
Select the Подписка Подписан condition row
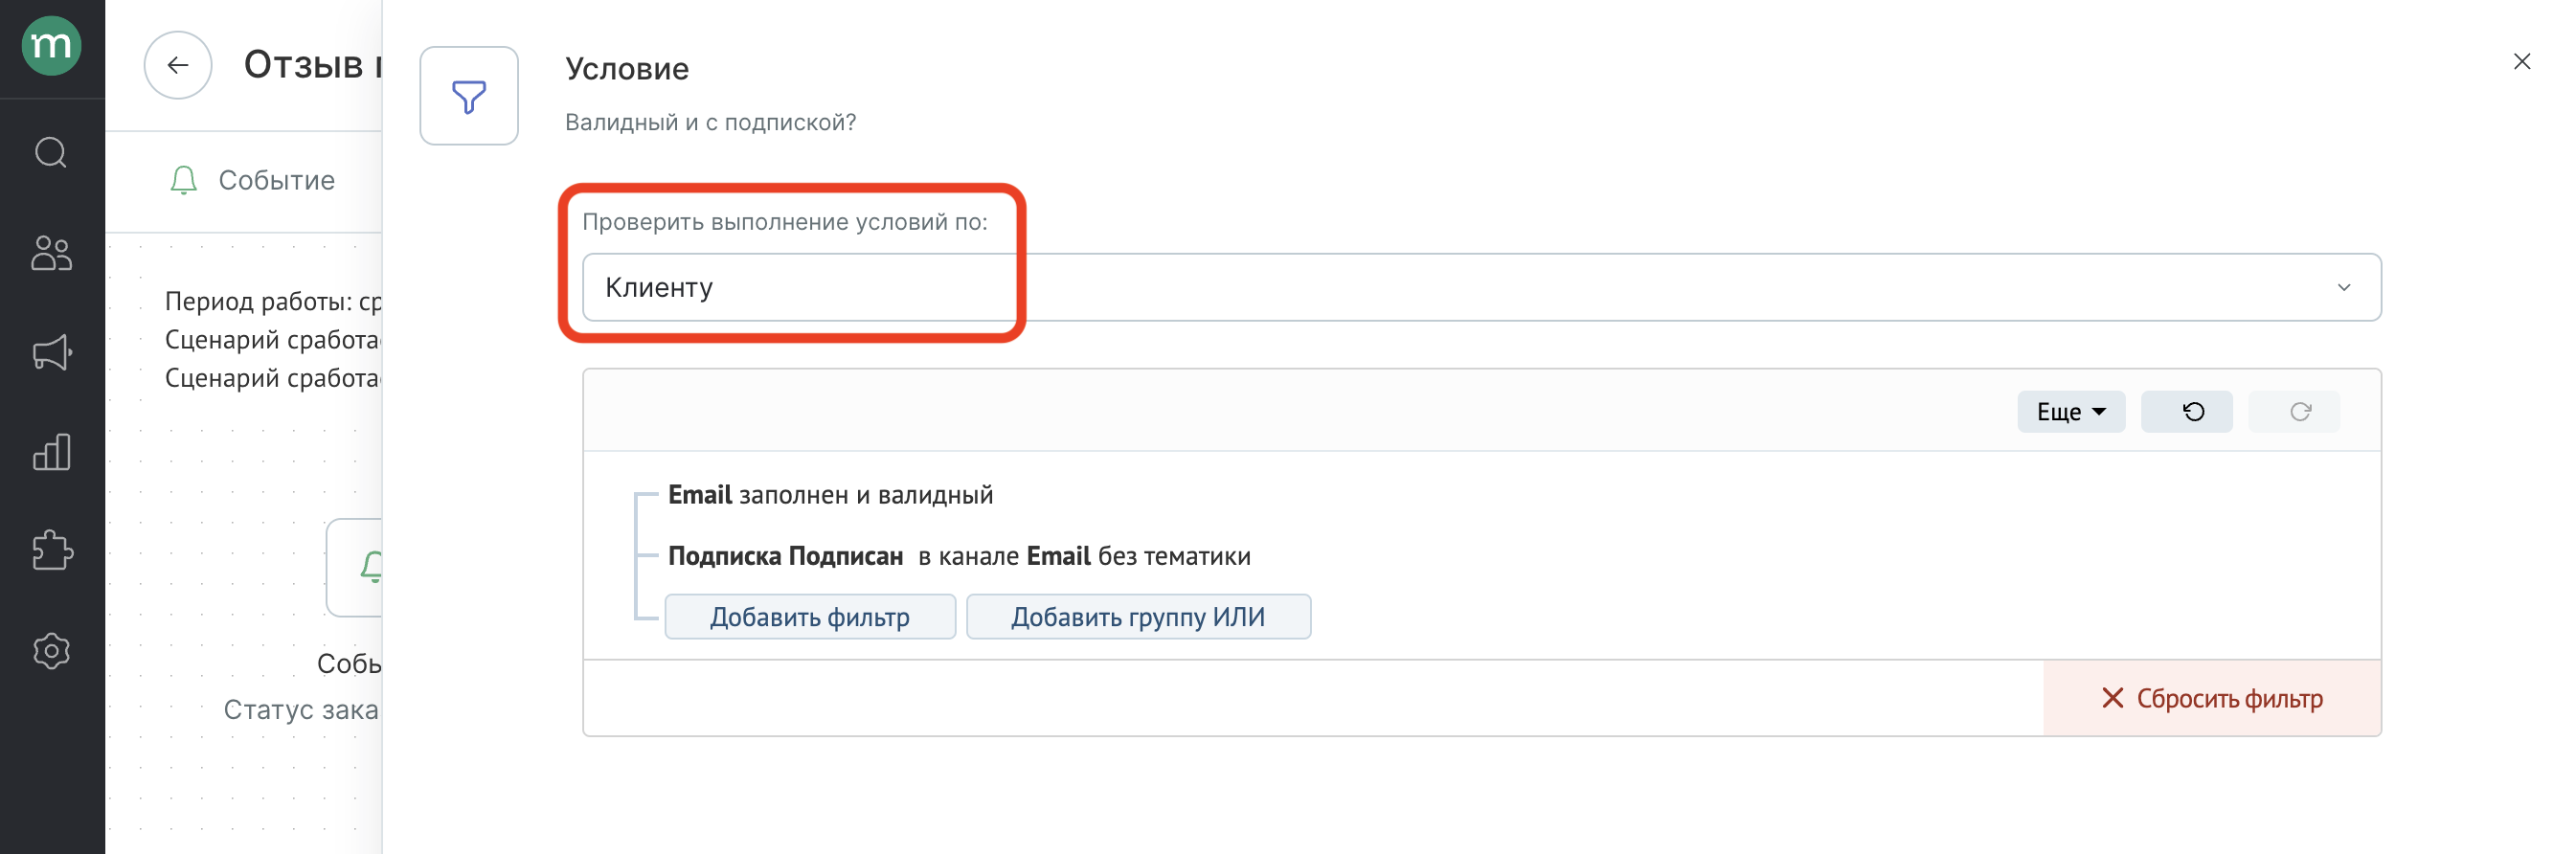click(x=959, y=556)
